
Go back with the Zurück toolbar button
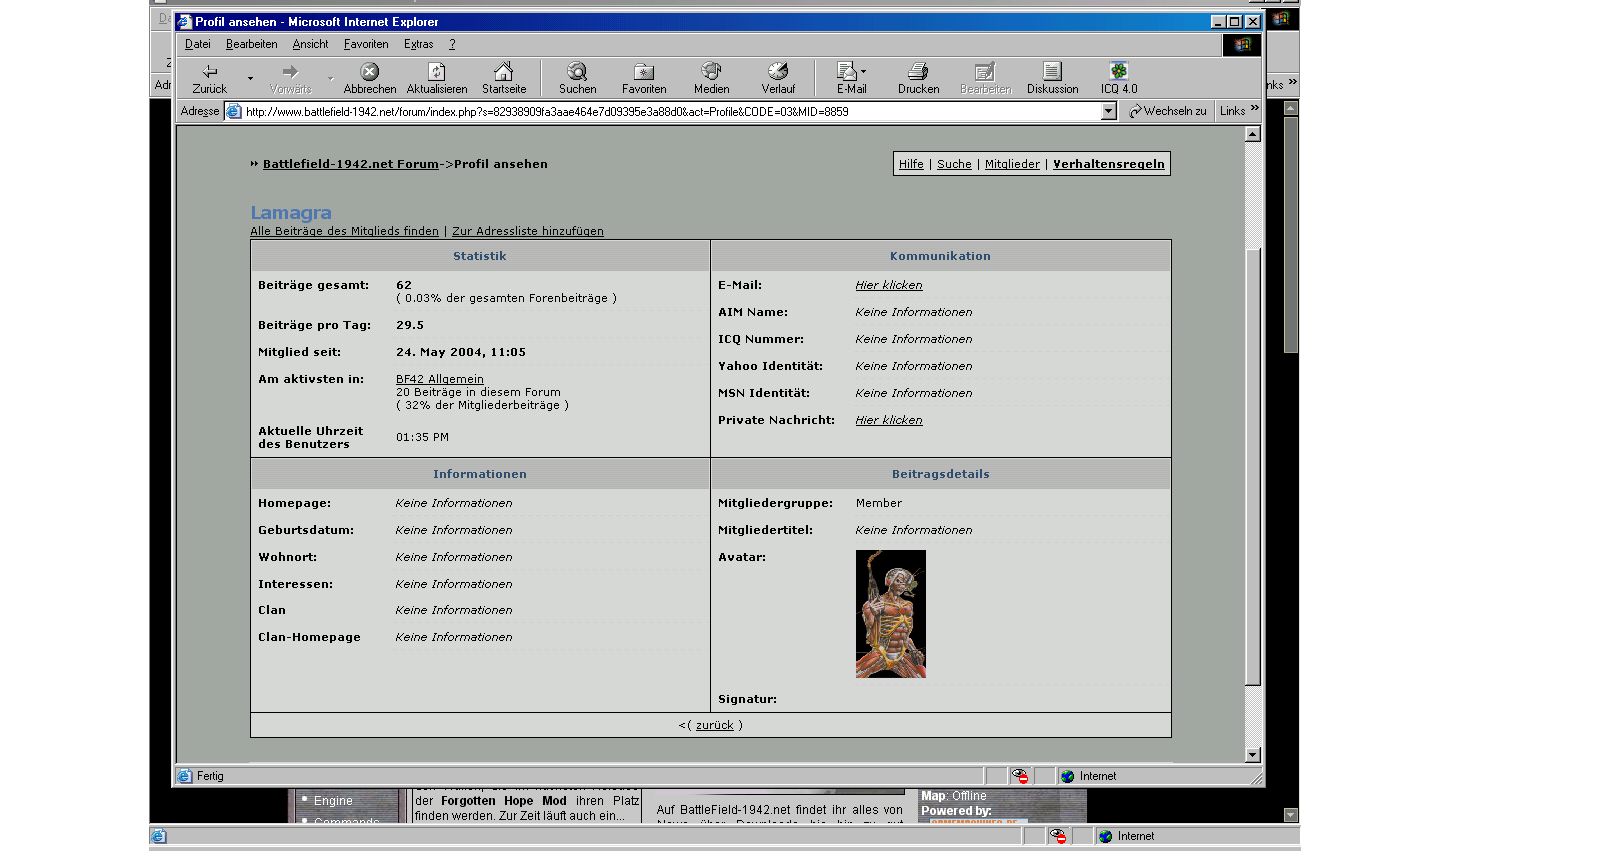tap(210, 78)
